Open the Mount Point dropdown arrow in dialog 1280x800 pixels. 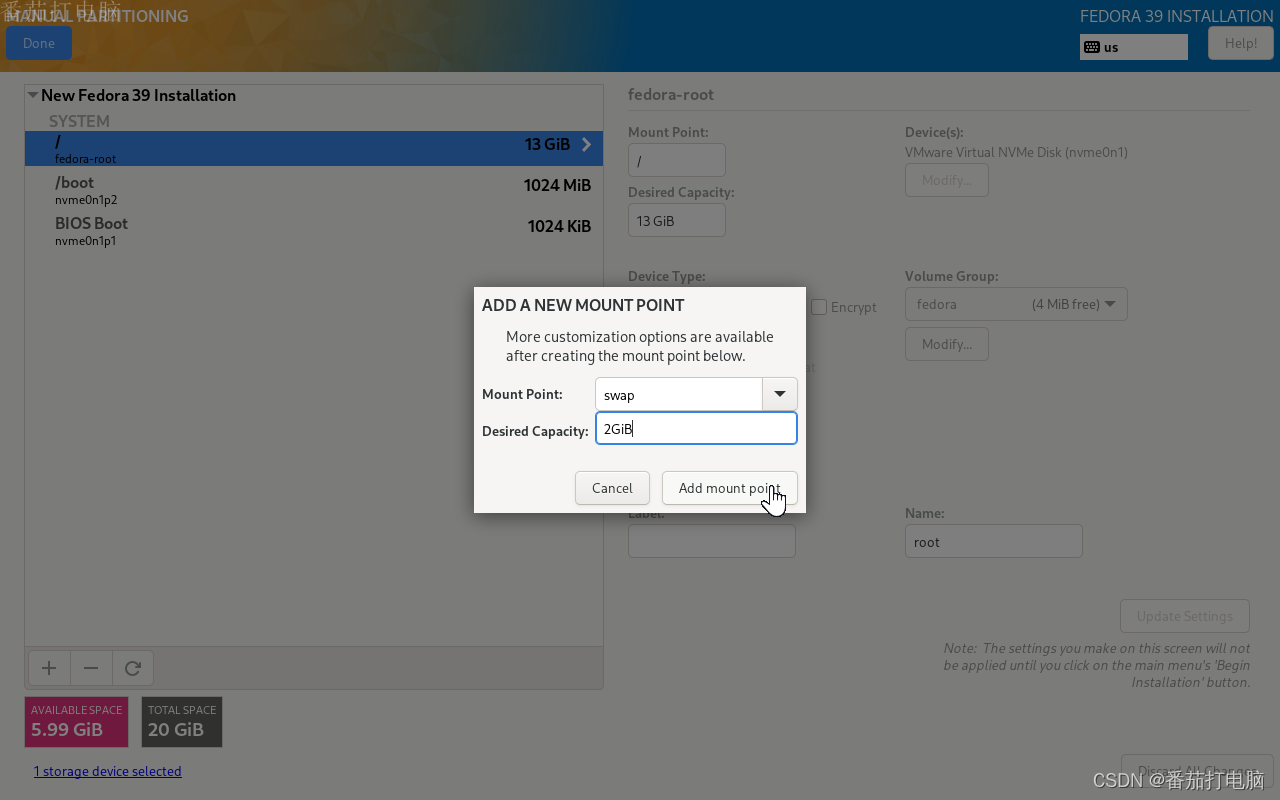coord(780,394)
